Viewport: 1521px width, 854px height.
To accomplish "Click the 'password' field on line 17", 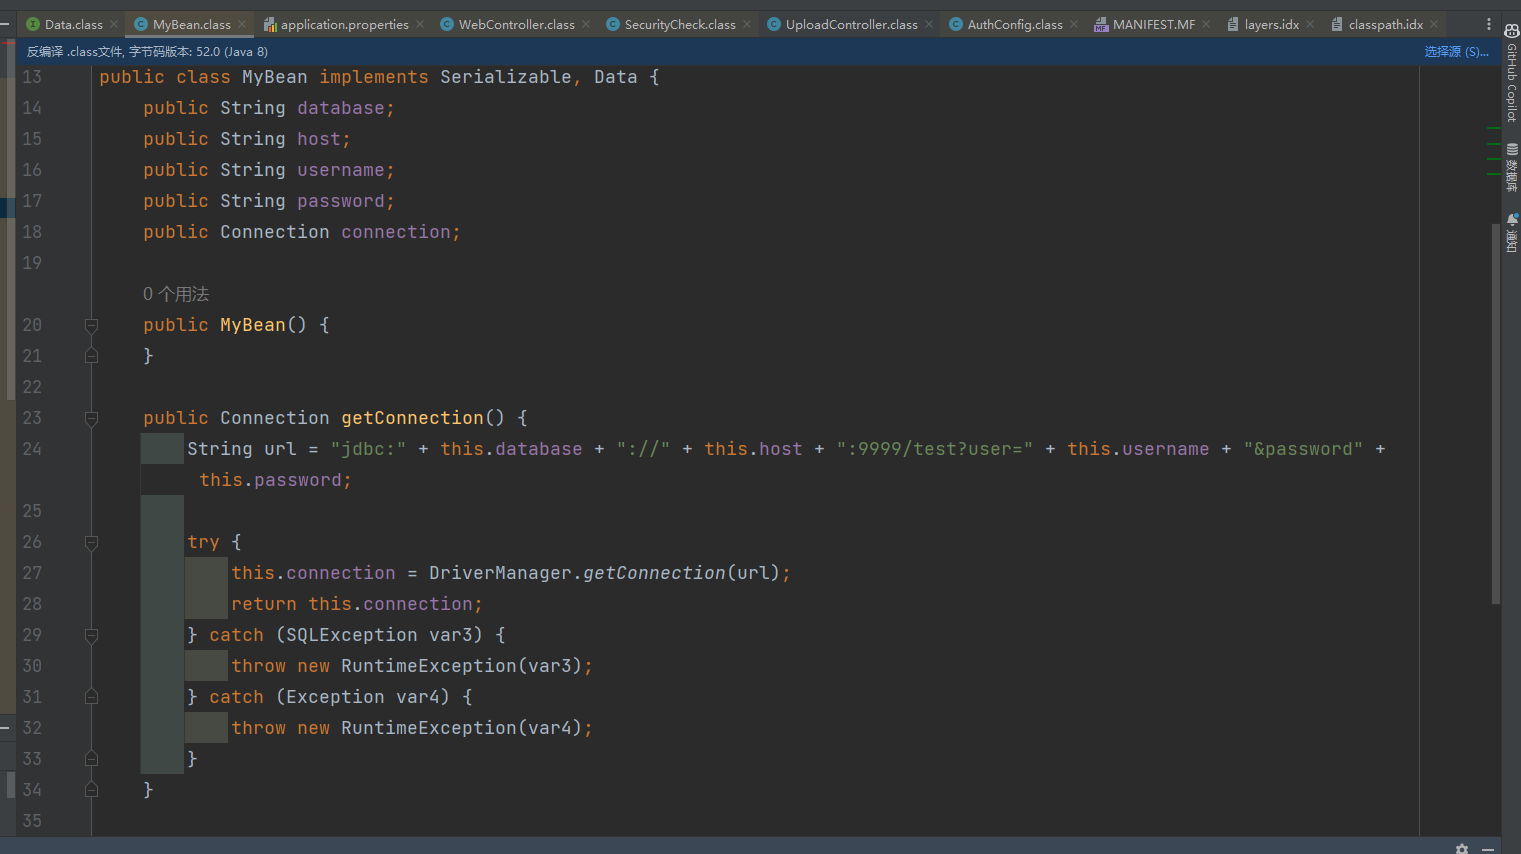I will tap(341, 201).
